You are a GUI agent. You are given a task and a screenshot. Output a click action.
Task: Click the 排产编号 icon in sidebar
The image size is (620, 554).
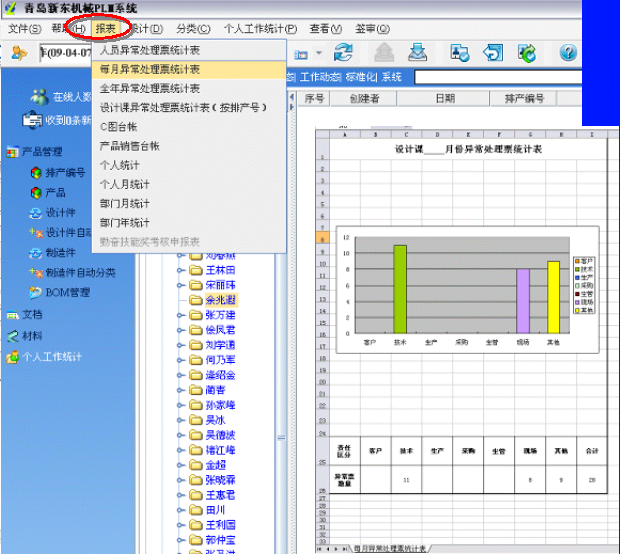[37, 172]
